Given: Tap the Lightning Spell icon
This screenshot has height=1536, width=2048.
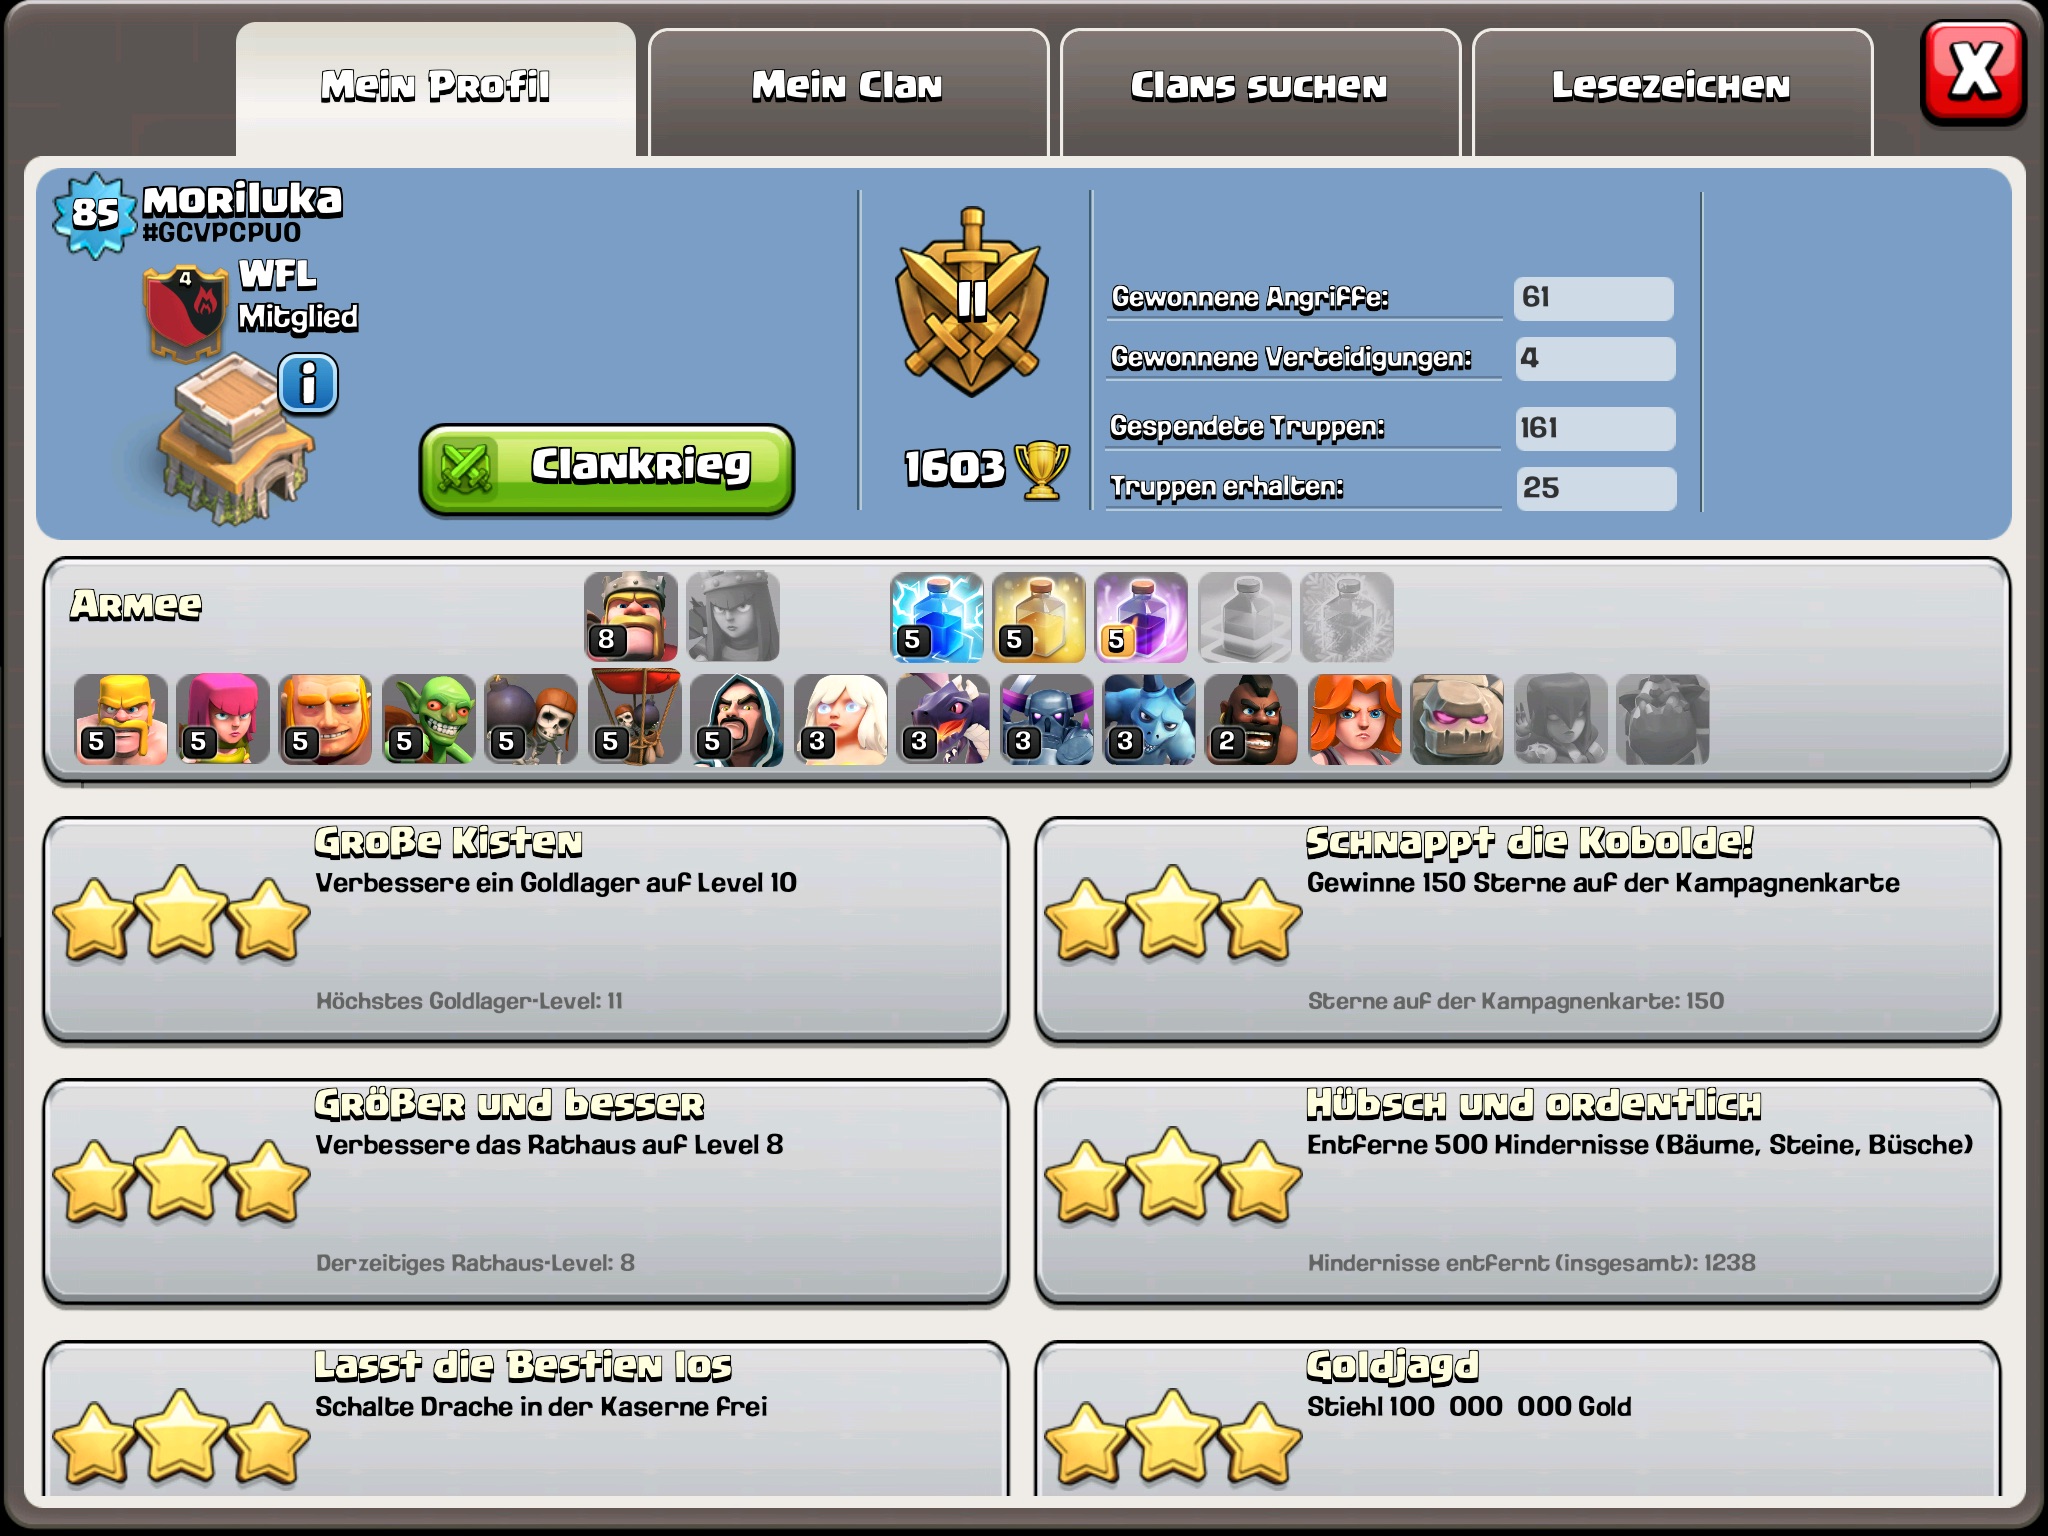Looking at the screenshot, I should (x=937, y=617).
